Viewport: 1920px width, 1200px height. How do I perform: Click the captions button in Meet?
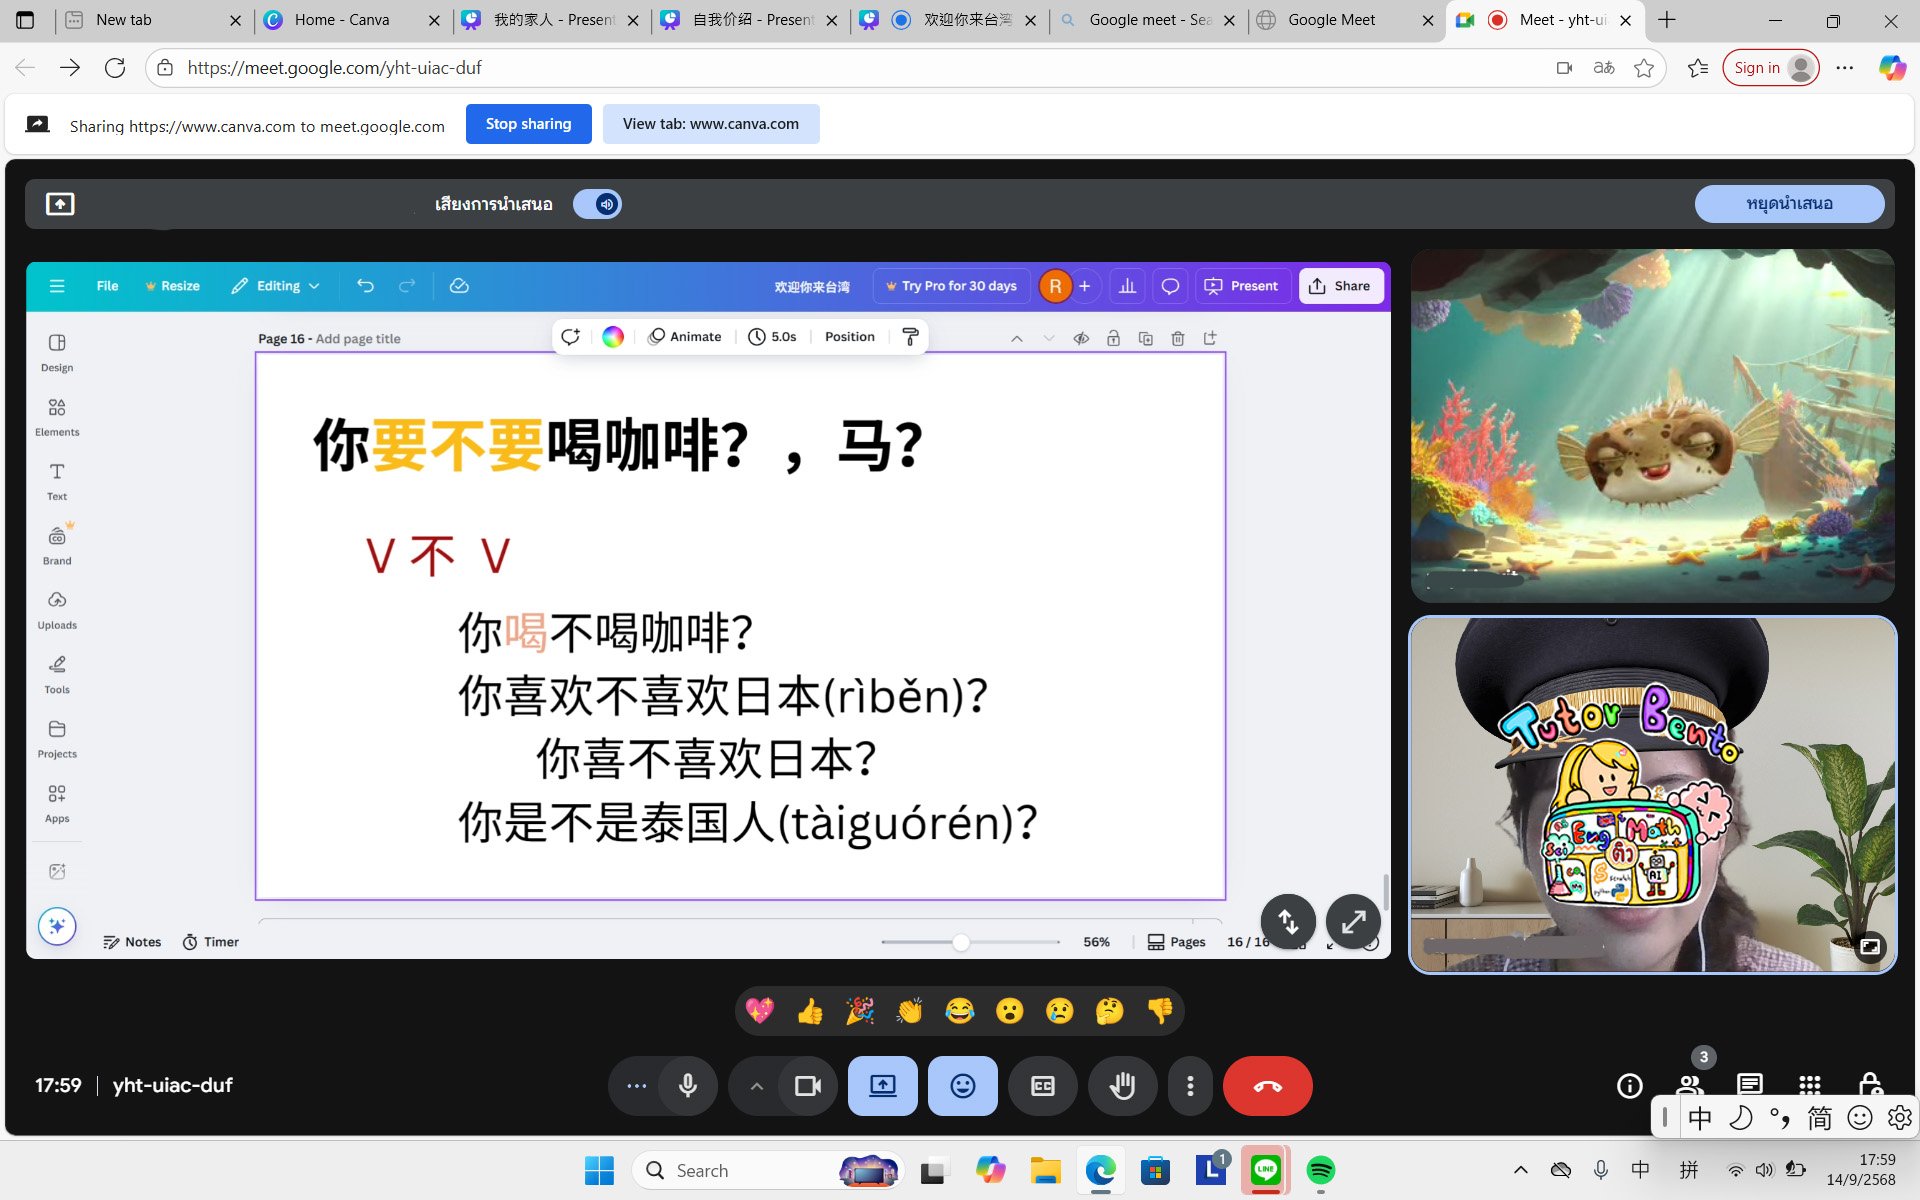tap(1042, 1086)
